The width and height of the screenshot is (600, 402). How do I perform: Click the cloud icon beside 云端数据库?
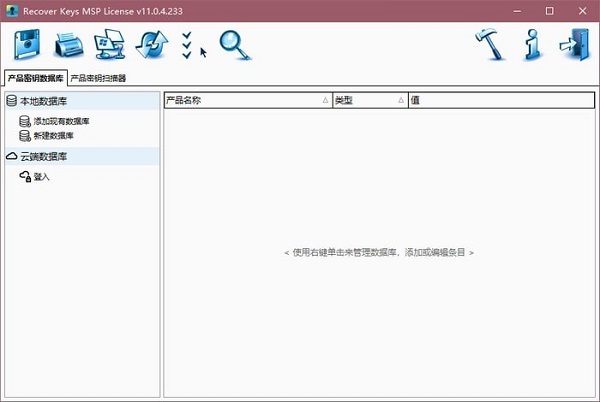(x=11, y=156)
